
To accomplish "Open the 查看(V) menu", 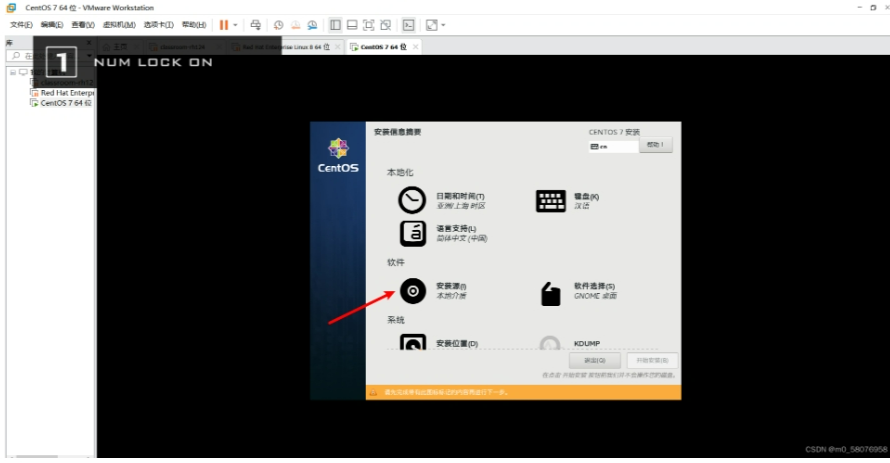I will click(83, 25).
